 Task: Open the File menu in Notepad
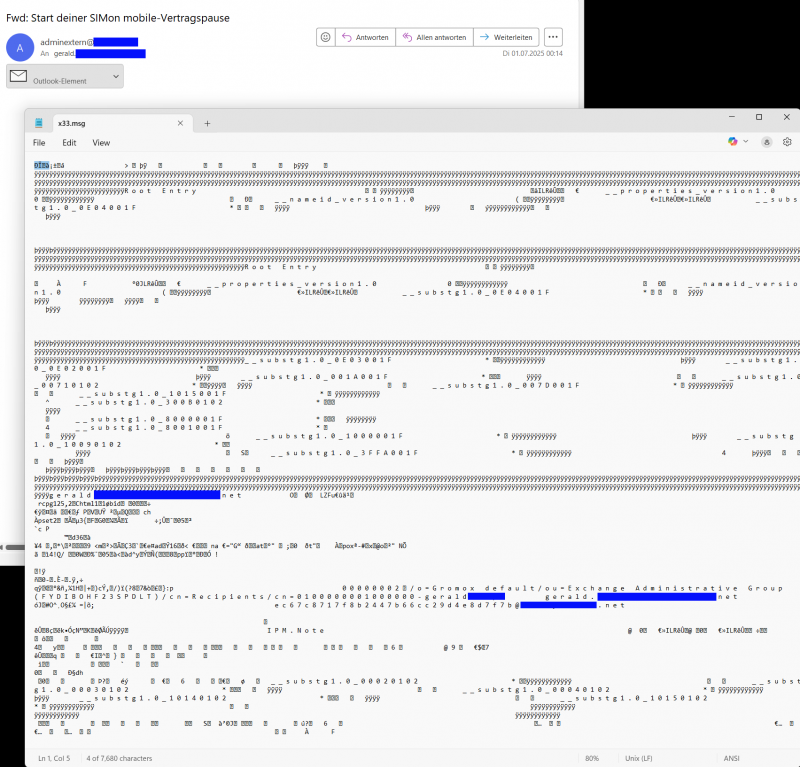point(40,143)
